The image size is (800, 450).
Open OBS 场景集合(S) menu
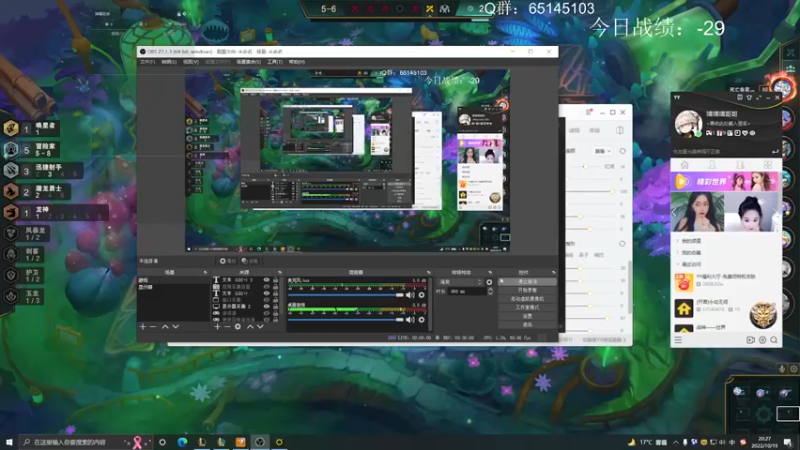pos(248,62)
